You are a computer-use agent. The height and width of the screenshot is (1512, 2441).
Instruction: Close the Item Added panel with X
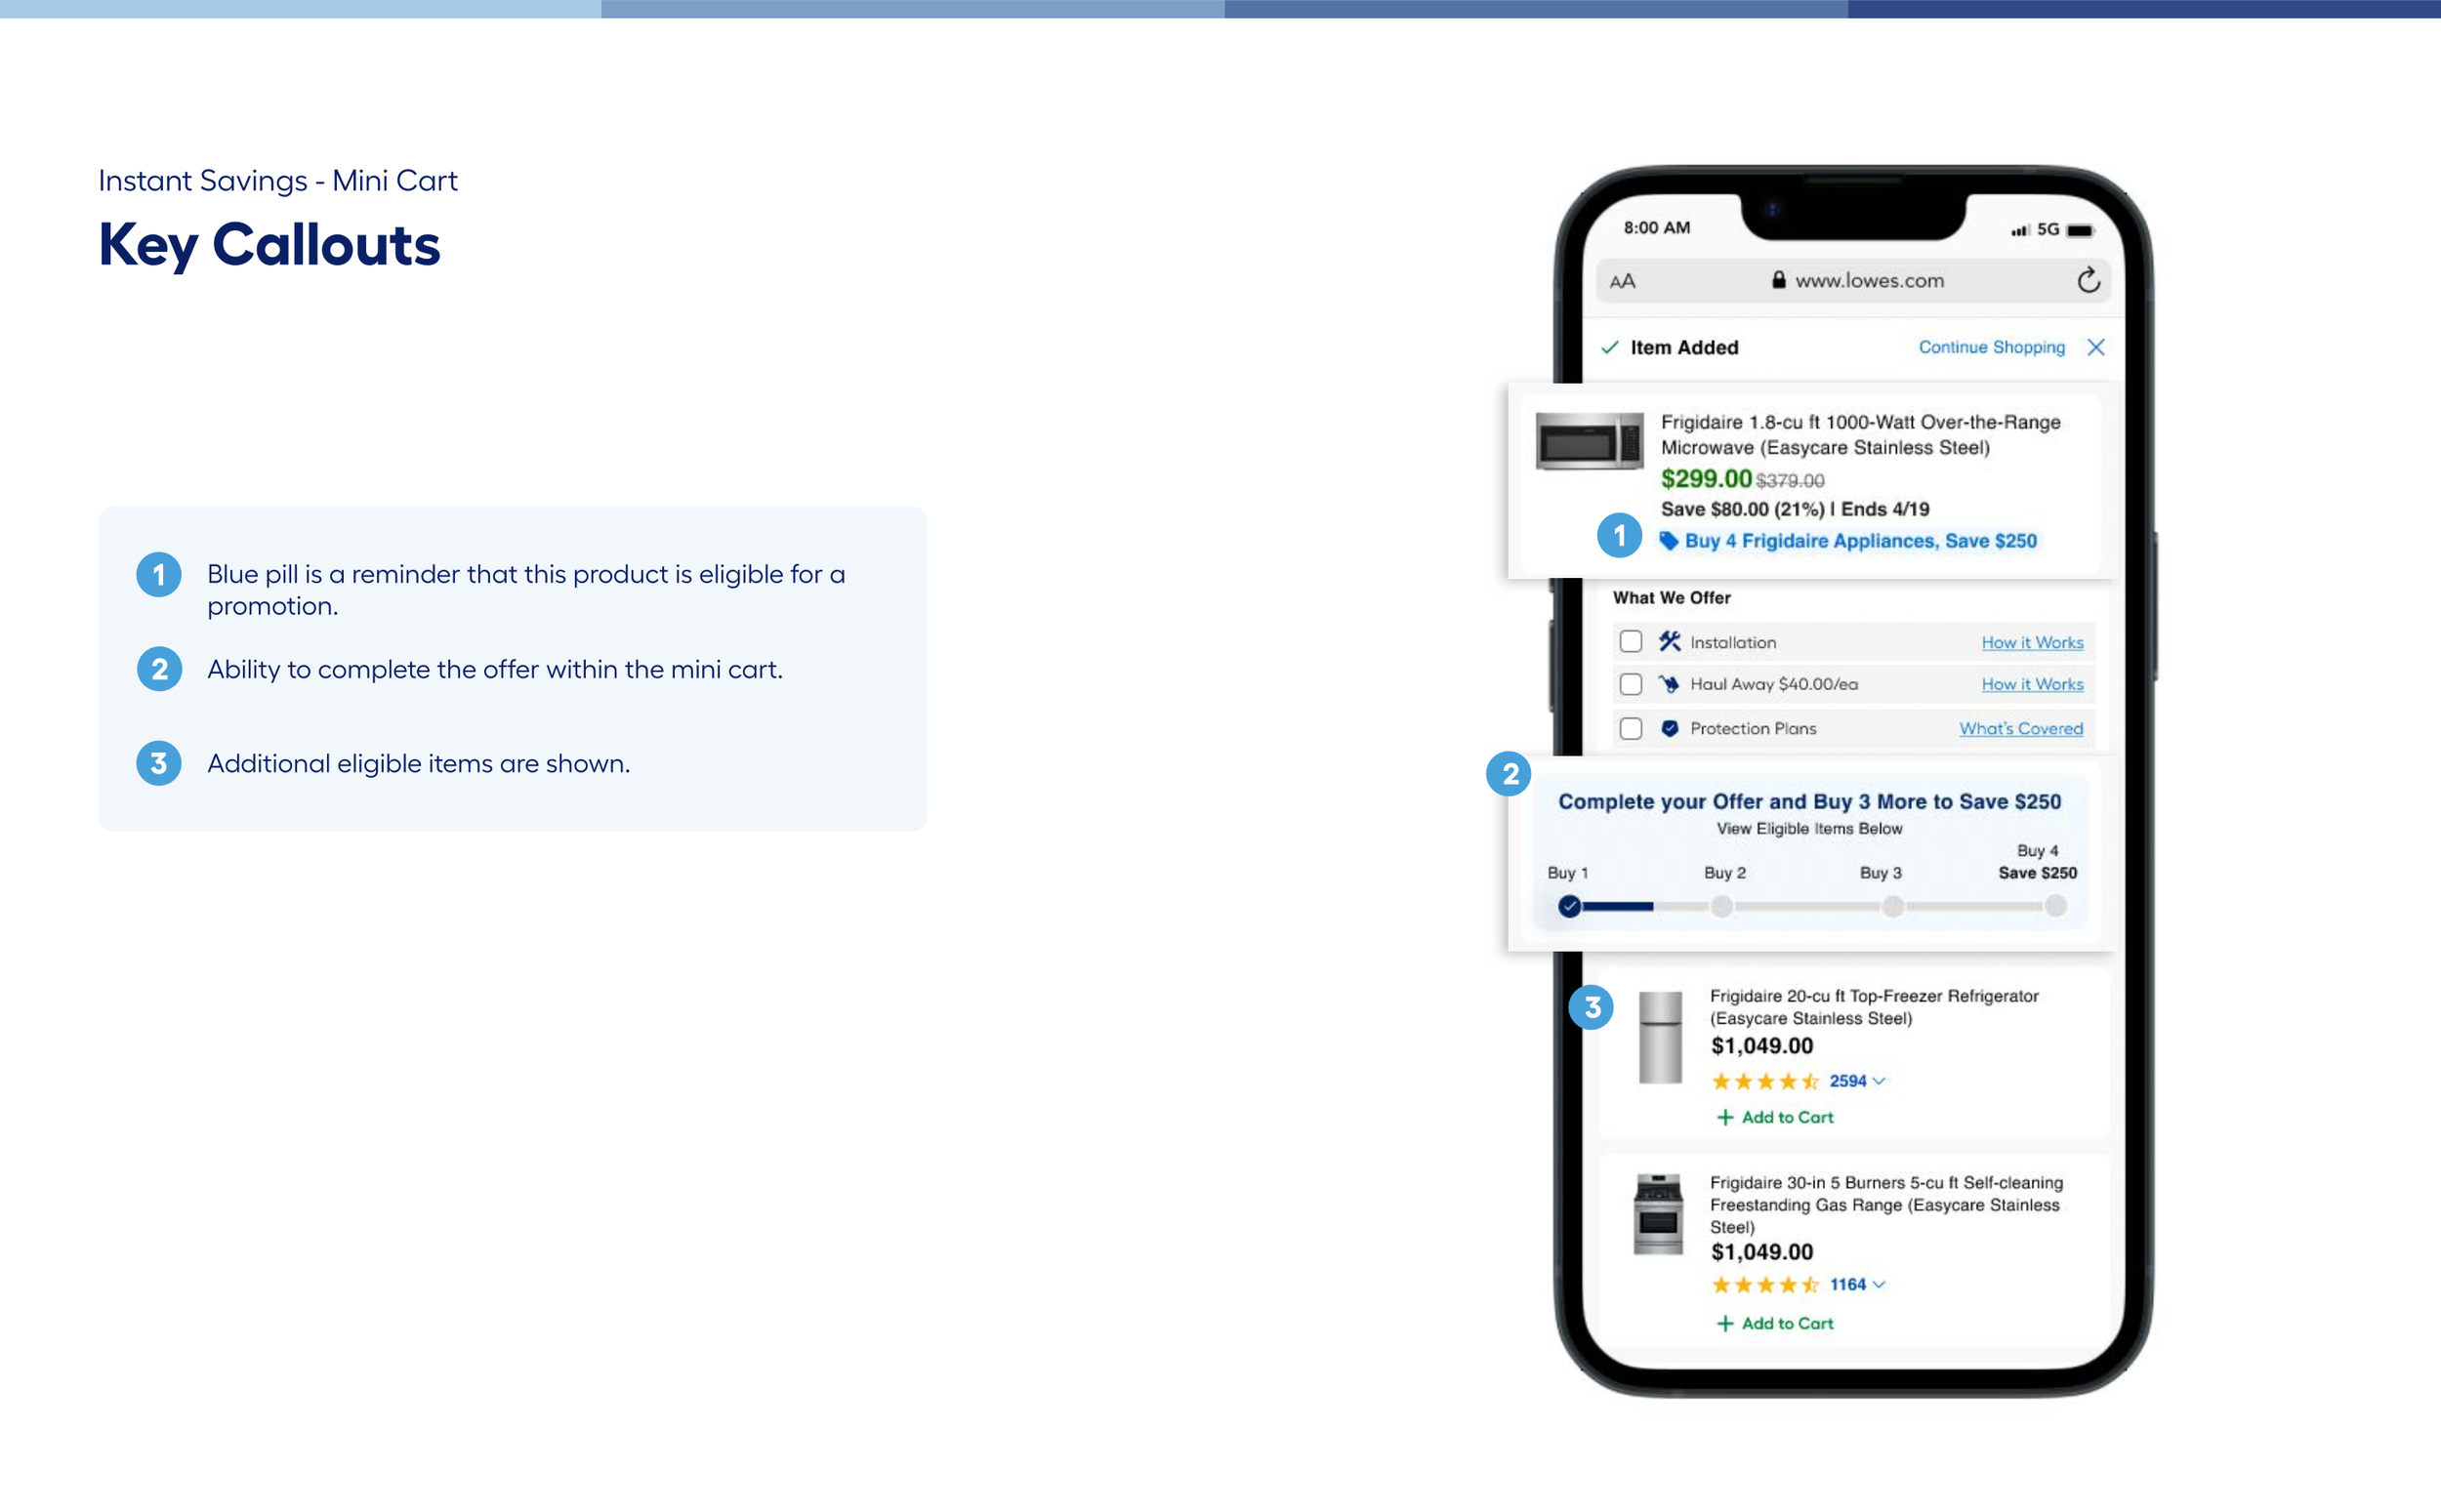click(2096, 347)
